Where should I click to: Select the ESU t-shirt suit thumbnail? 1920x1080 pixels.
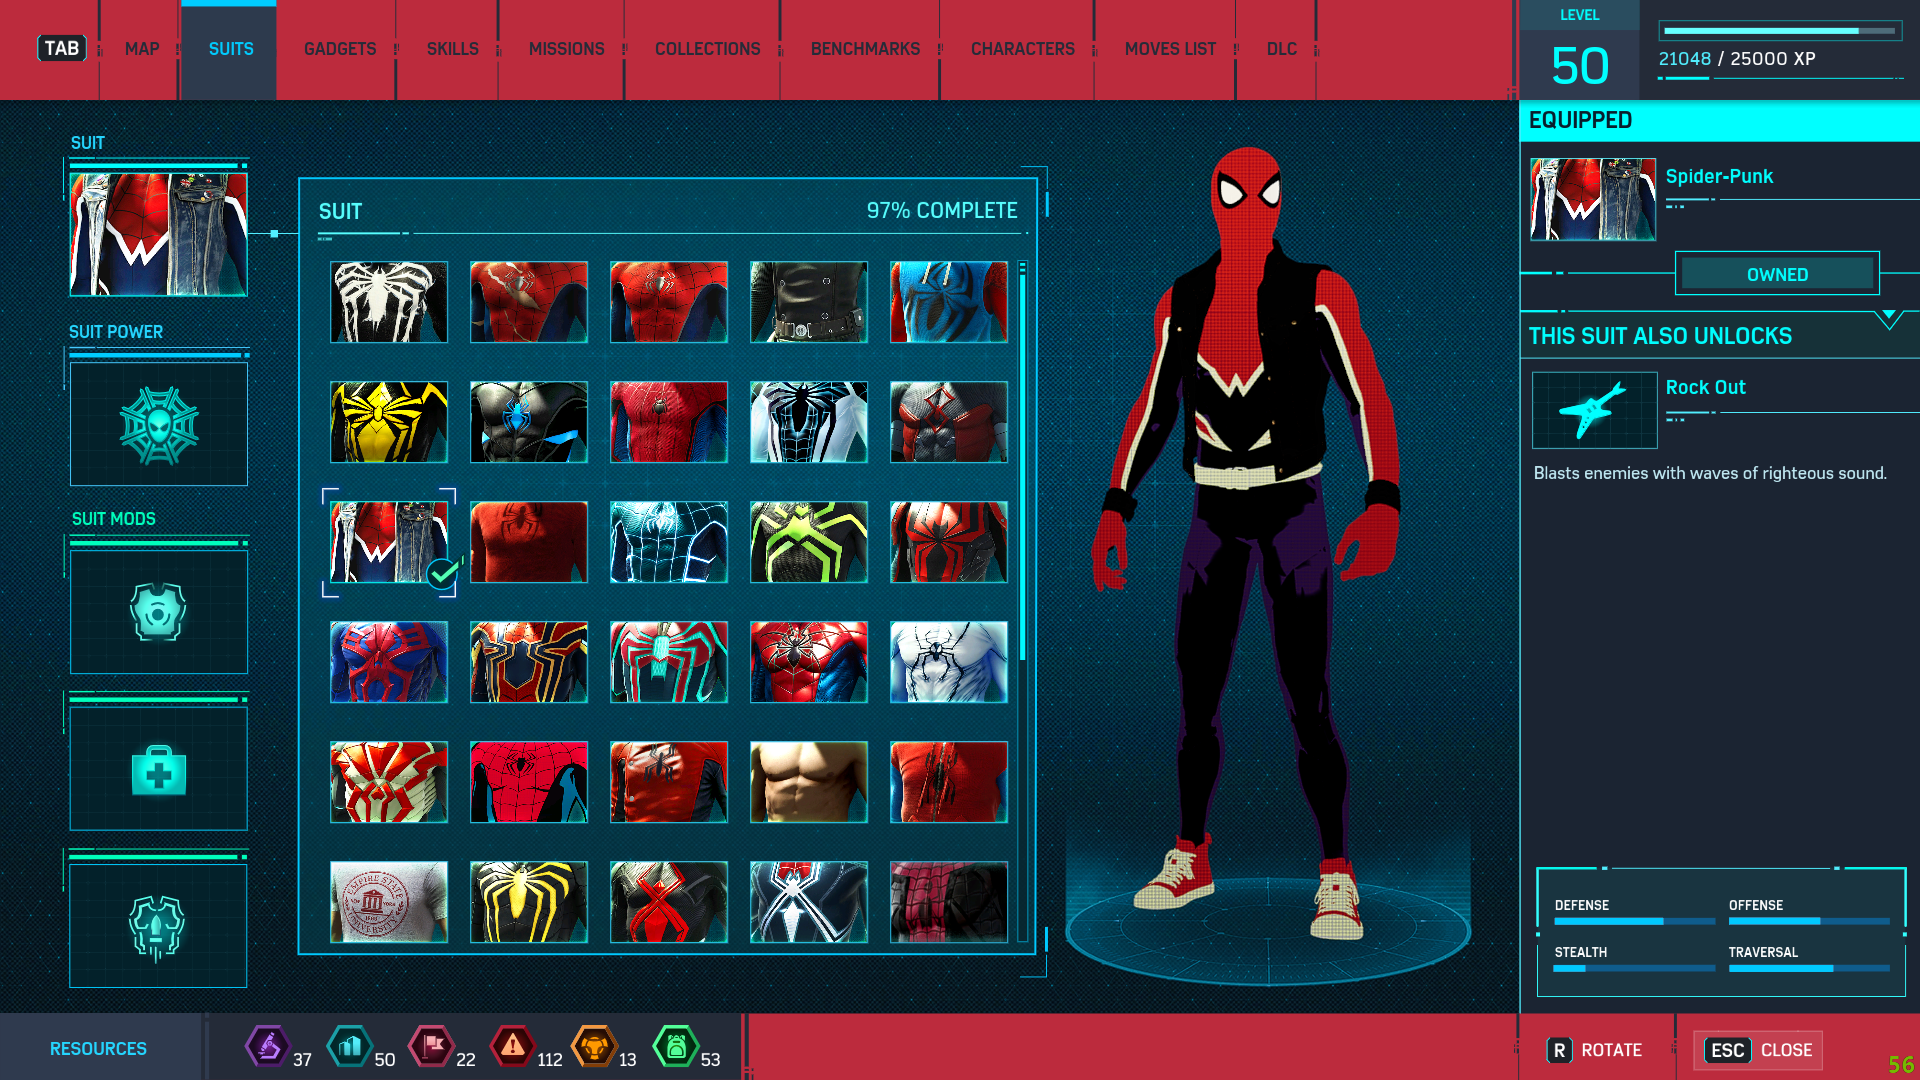(x=389, y=901)
